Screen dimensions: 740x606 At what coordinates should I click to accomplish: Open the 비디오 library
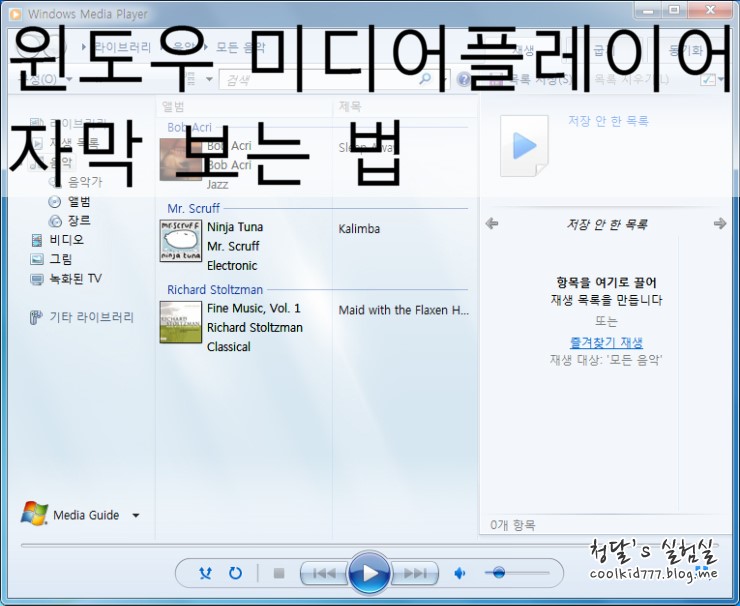(x=67, y=240)
